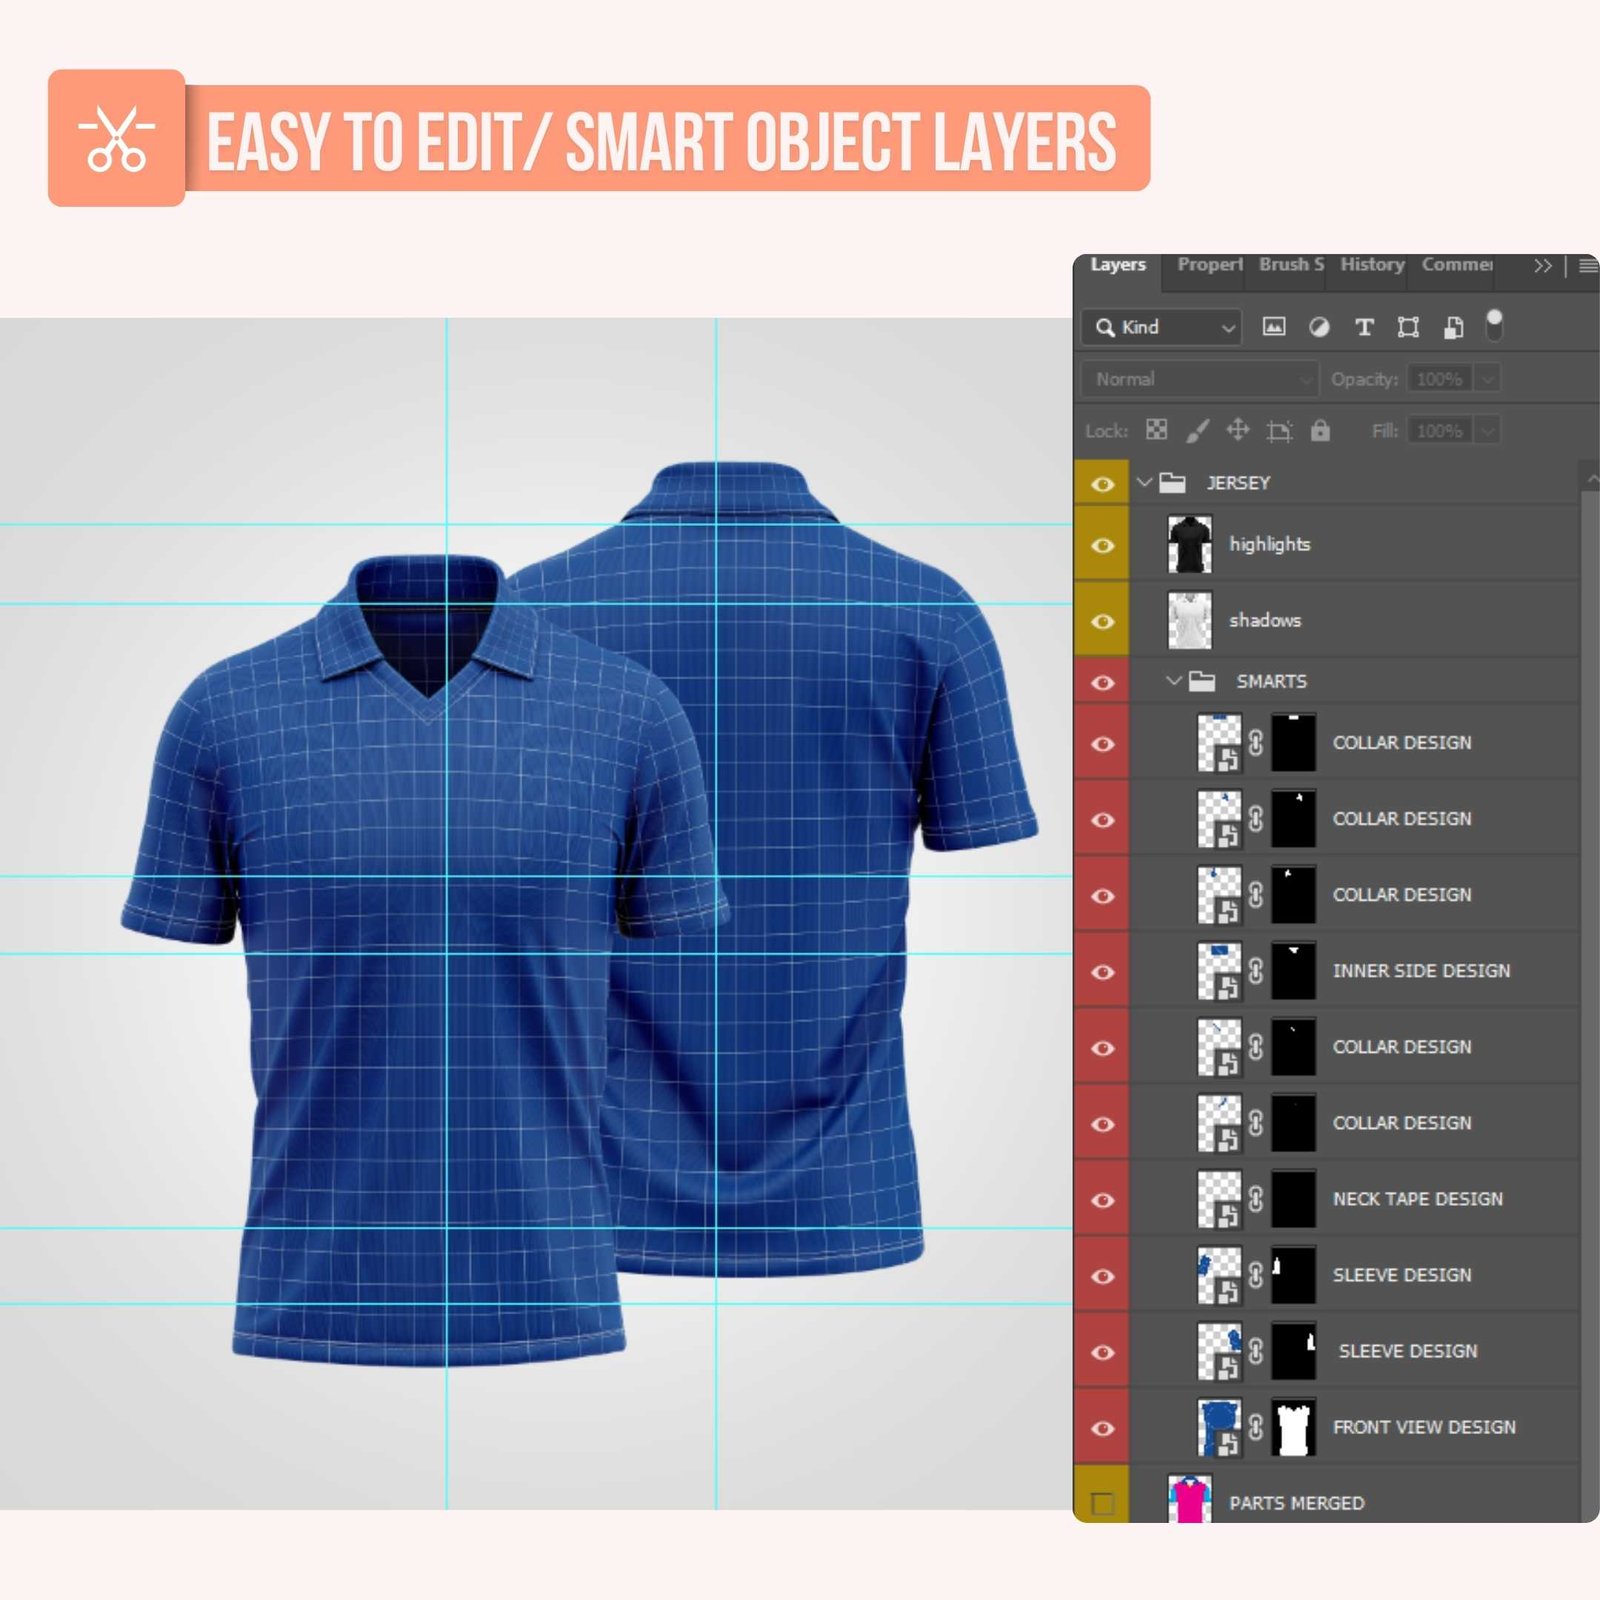Switch to the Layers tab

[1118, 265]
